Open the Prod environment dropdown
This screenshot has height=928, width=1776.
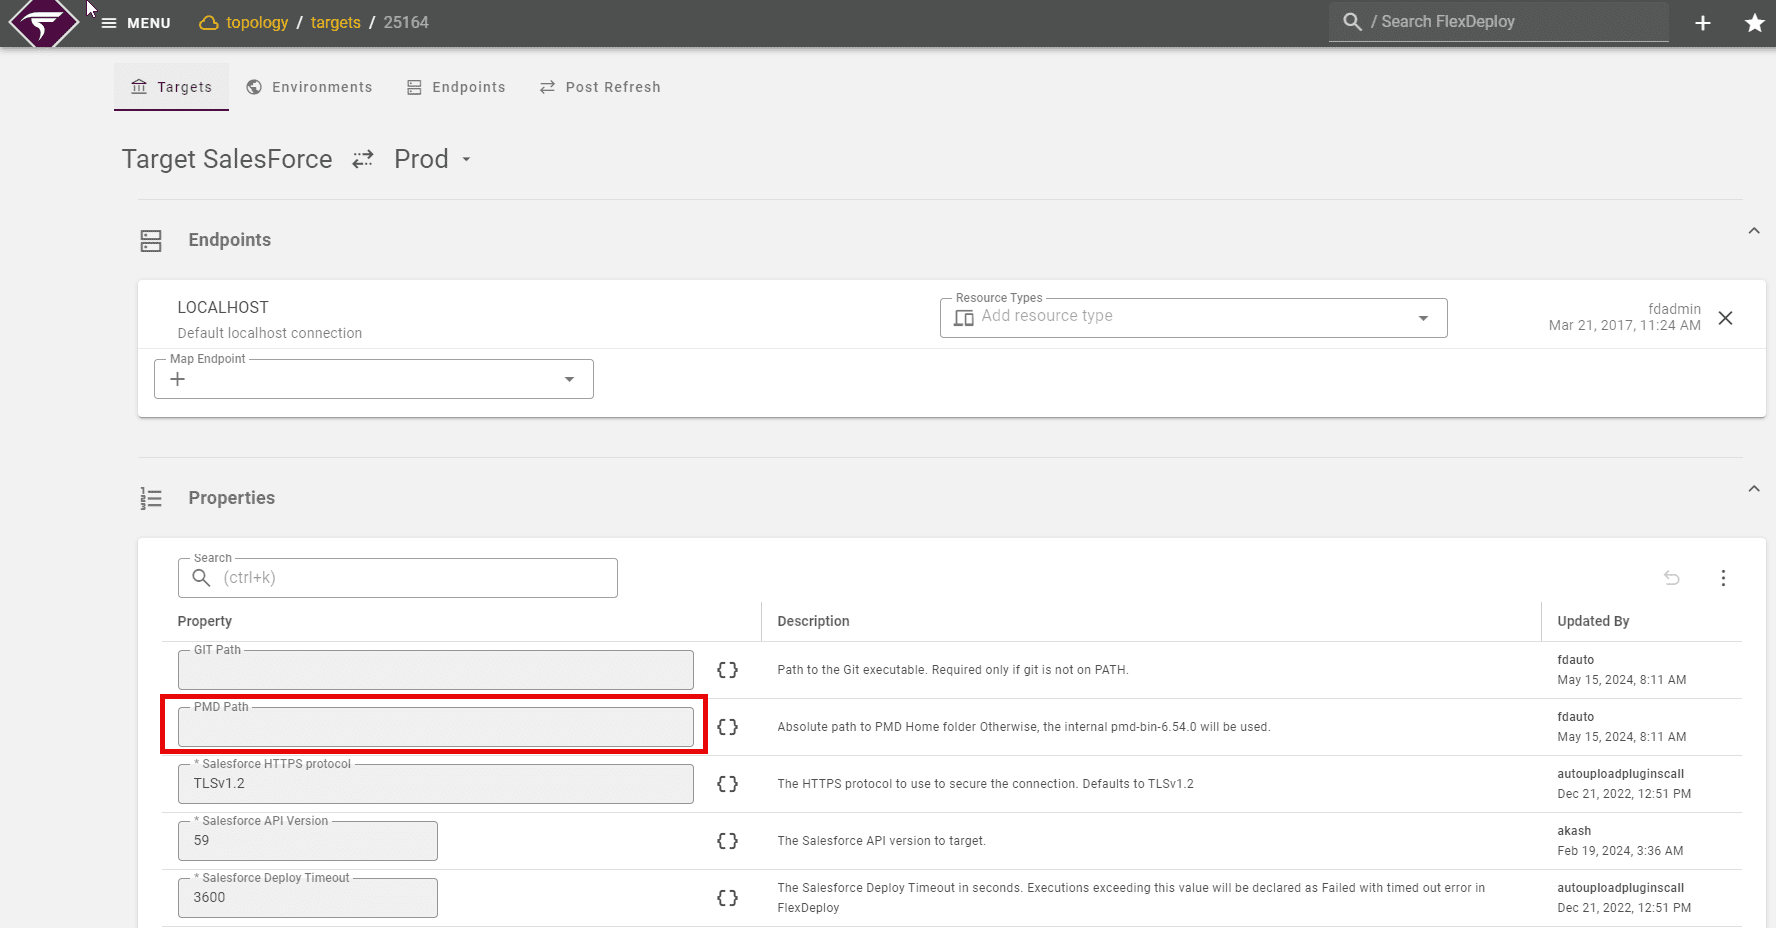point(433,159)
